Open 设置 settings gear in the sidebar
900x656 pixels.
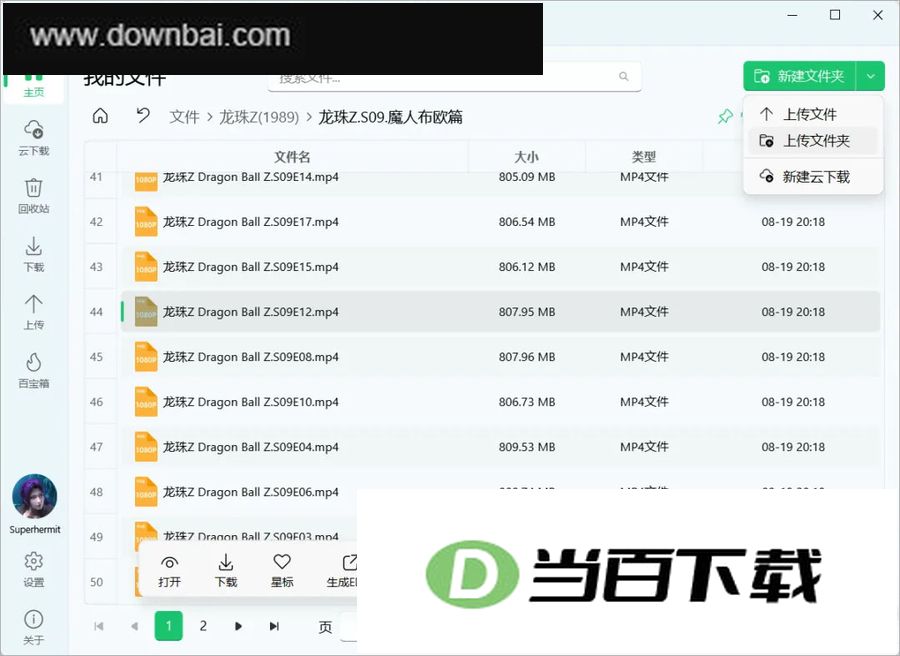(x=33, y=569)
